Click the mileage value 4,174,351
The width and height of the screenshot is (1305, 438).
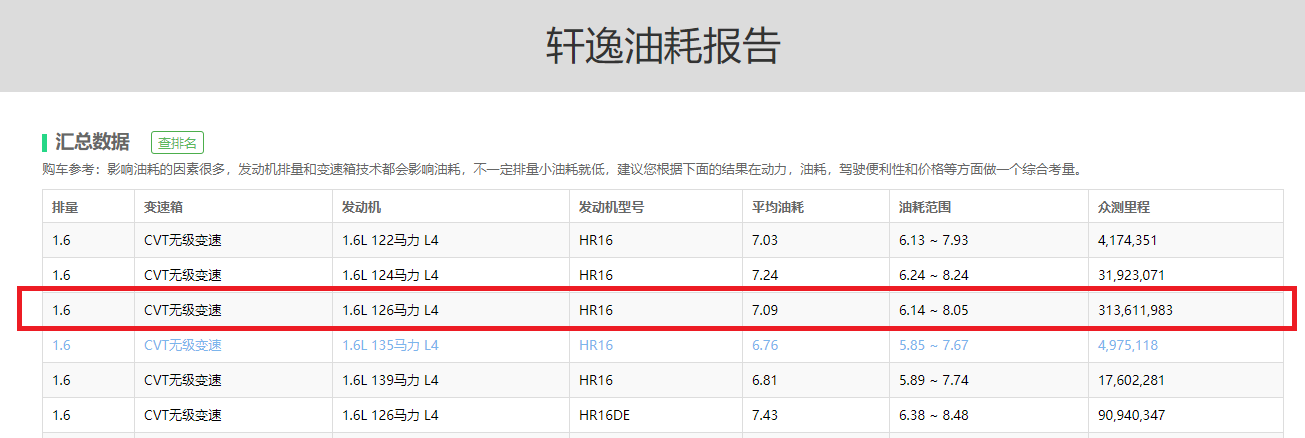tap(1127, 240)
